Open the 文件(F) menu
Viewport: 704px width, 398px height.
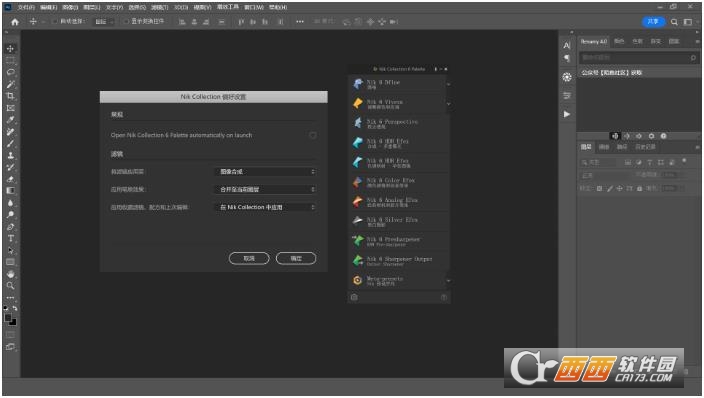pyautogui.click(x=26, y=8)
